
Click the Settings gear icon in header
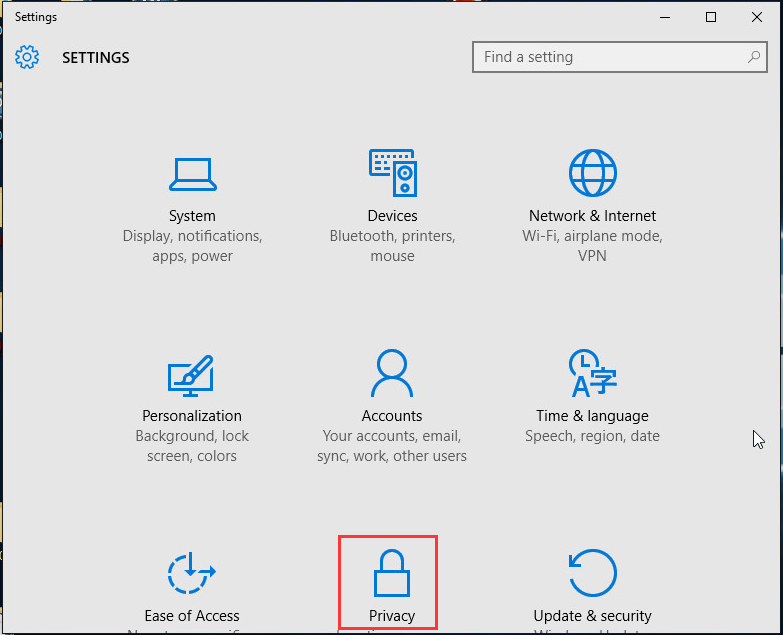27,57
